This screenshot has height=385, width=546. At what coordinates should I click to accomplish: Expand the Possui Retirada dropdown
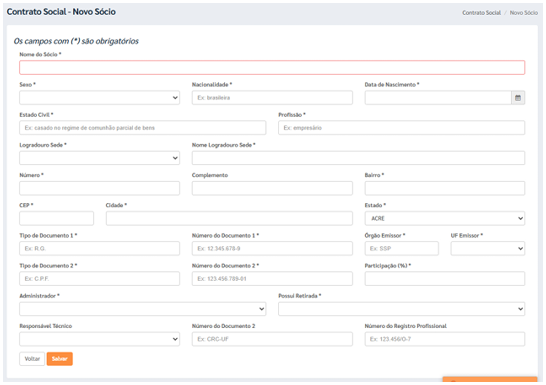click(401, 309)
